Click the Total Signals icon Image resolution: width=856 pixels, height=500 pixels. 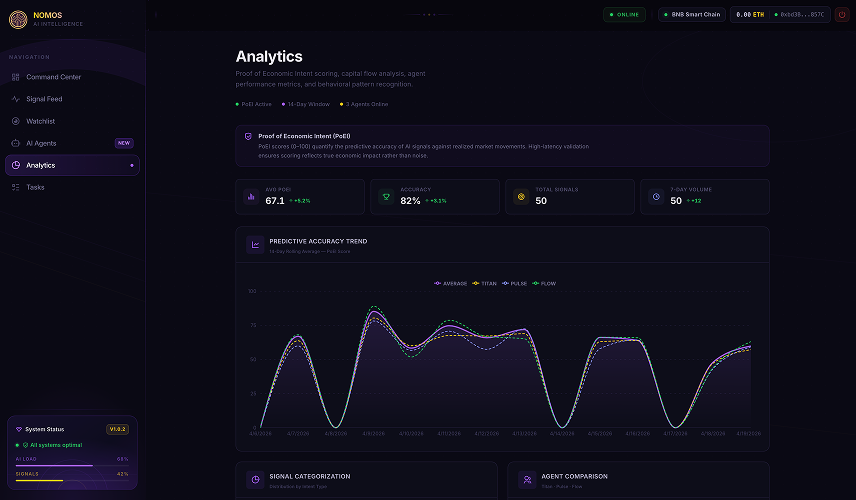pos(520,197)
